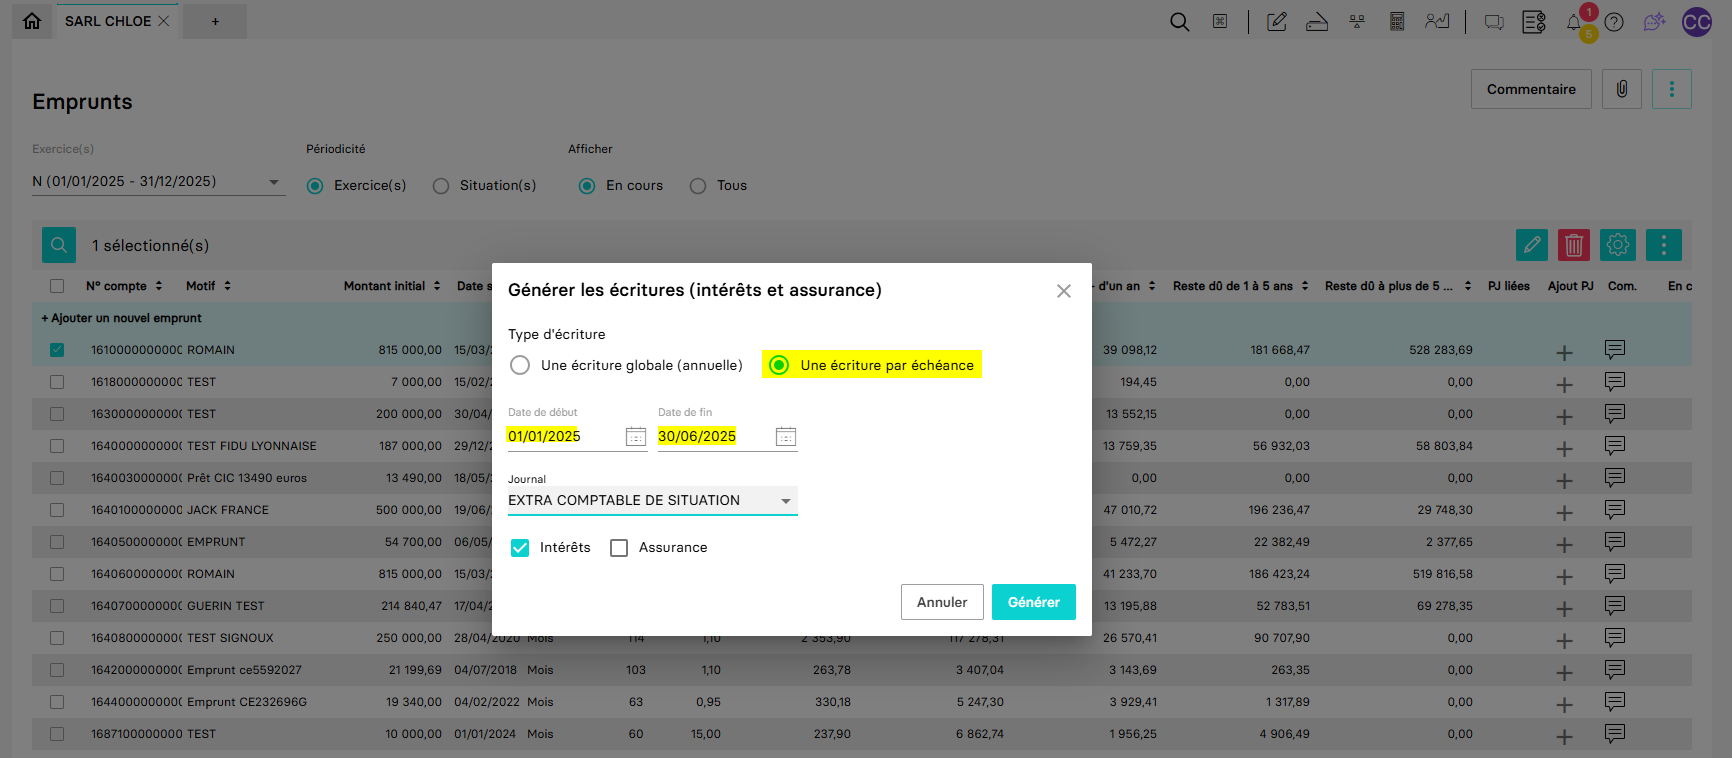Viewport: 1732px width, 758px height.
Task: Enable the Assurance checkbox
Action: coord(619,548)
